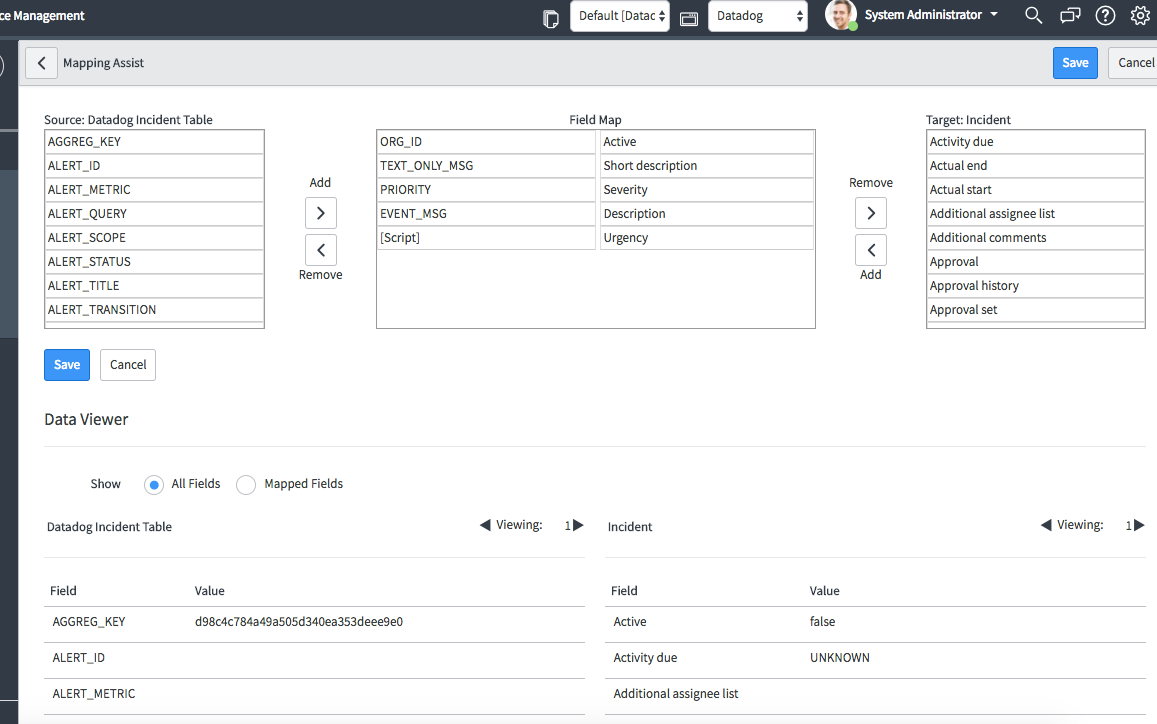
Task: Click Cancel below the Field Map
Action: click(127, 365)
